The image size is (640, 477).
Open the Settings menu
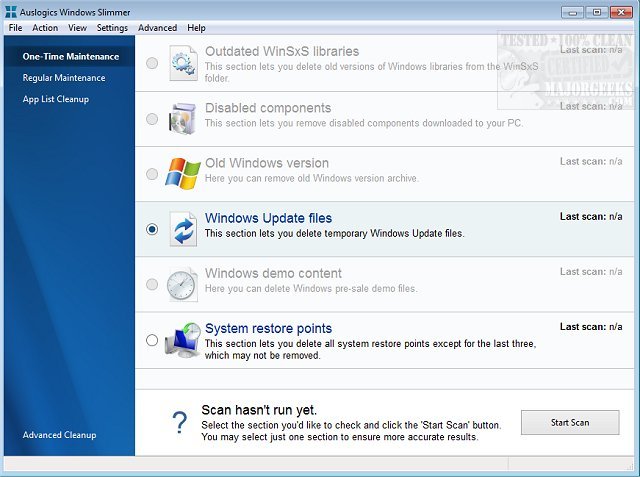pos(112,28)
